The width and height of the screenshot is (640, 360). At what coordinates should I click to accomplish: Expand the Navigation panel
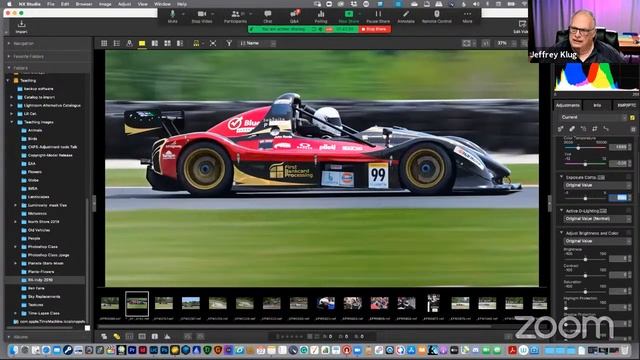point(9,43)
